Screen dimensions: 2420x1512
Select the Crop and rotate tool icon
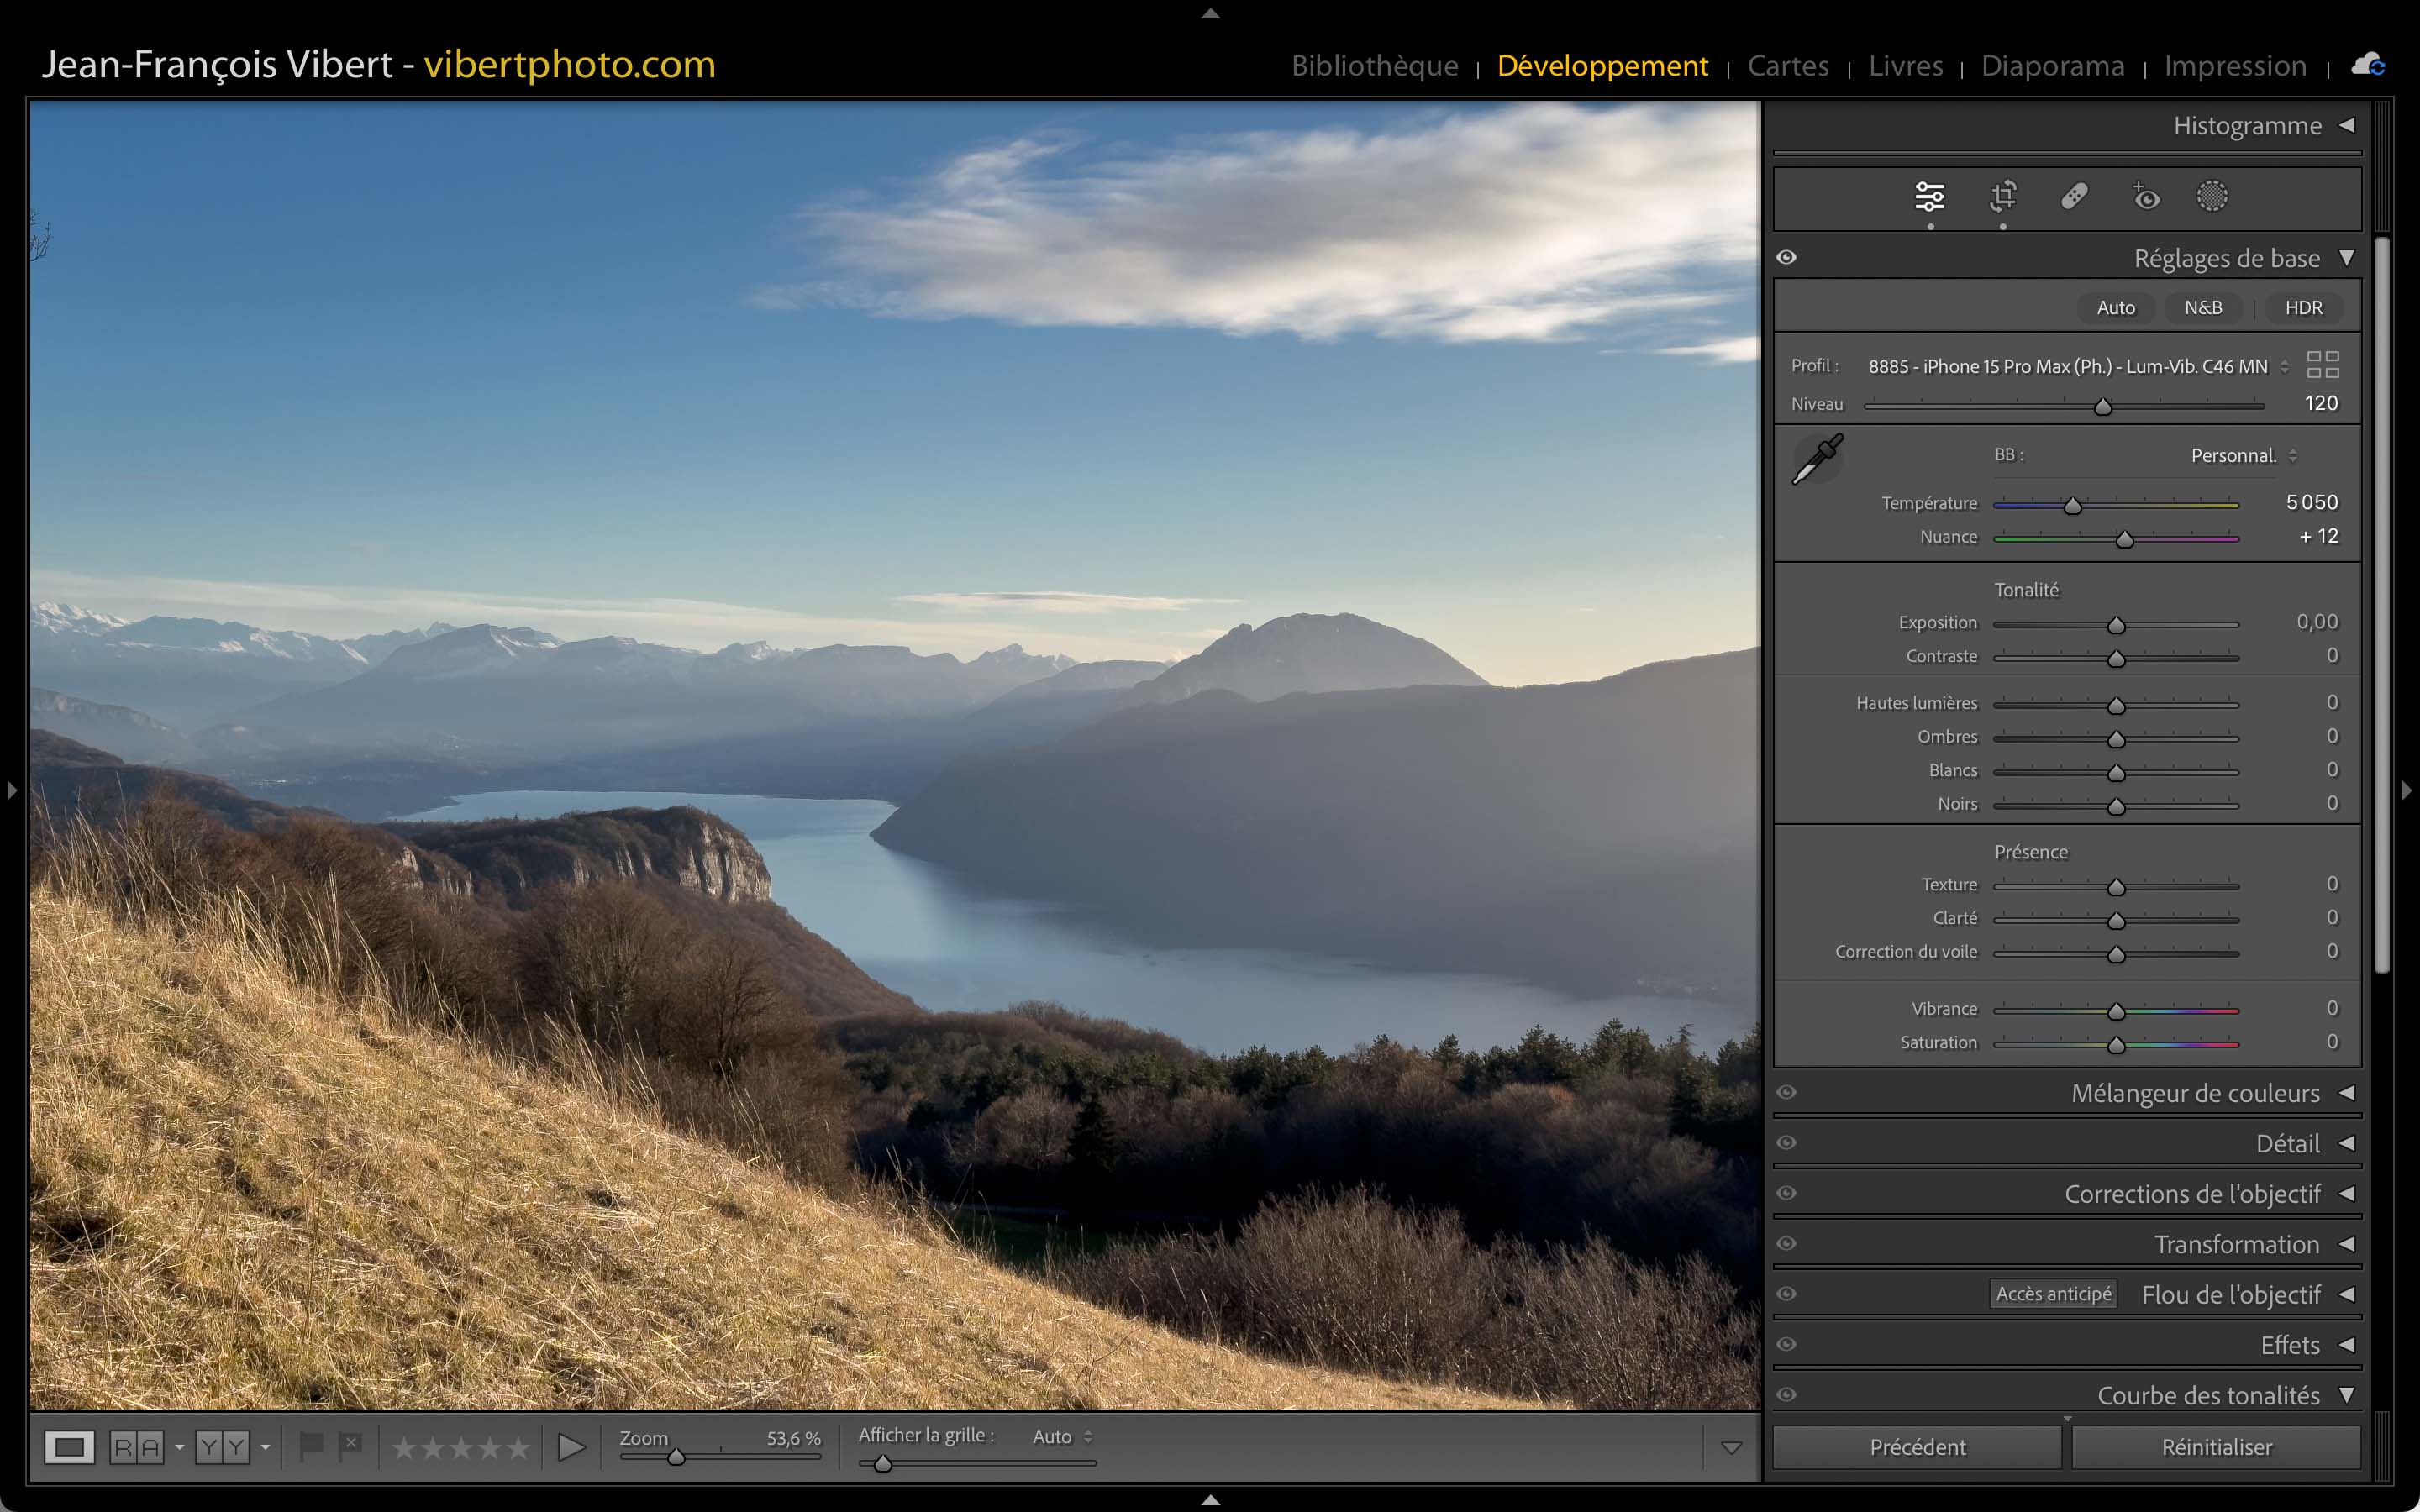(2002, 197)
